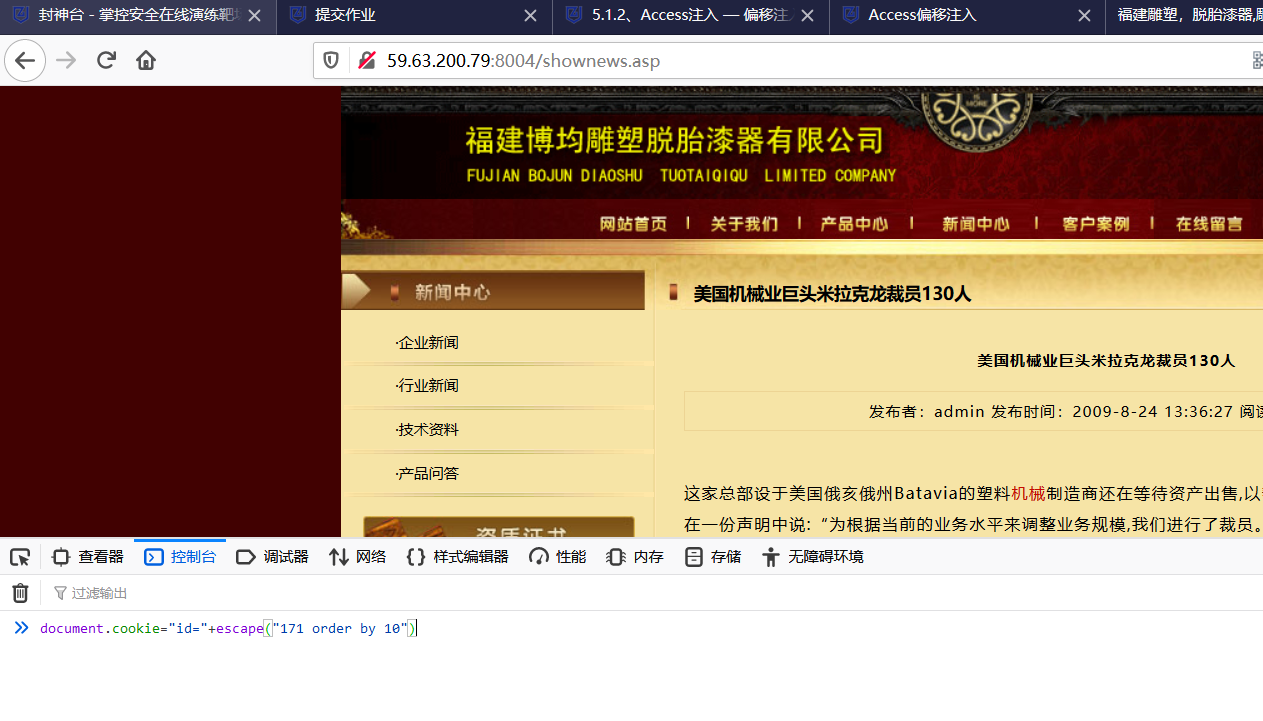Open the 产品问答 sidebar category
This screenshot has width=1263, height=721.
(427, 474)
